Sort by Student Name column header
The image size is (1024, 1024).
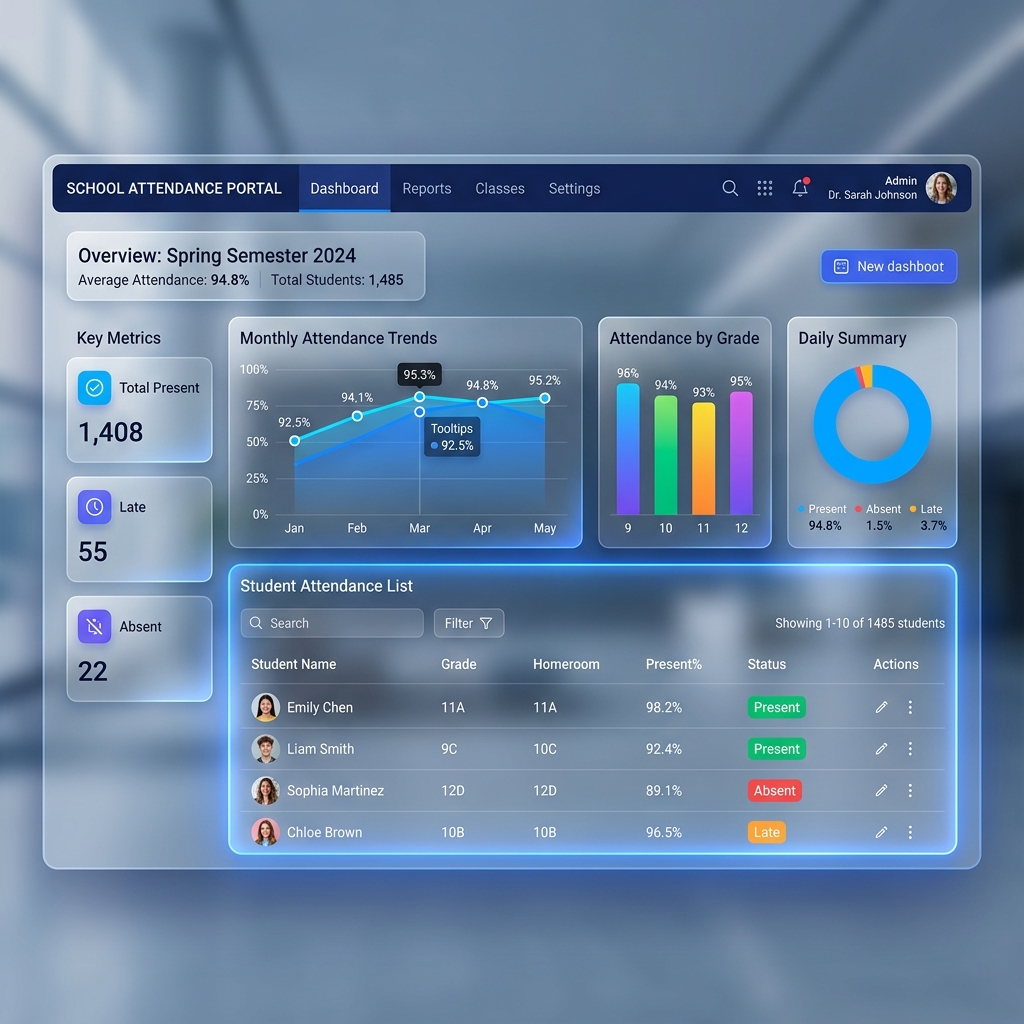294,664
